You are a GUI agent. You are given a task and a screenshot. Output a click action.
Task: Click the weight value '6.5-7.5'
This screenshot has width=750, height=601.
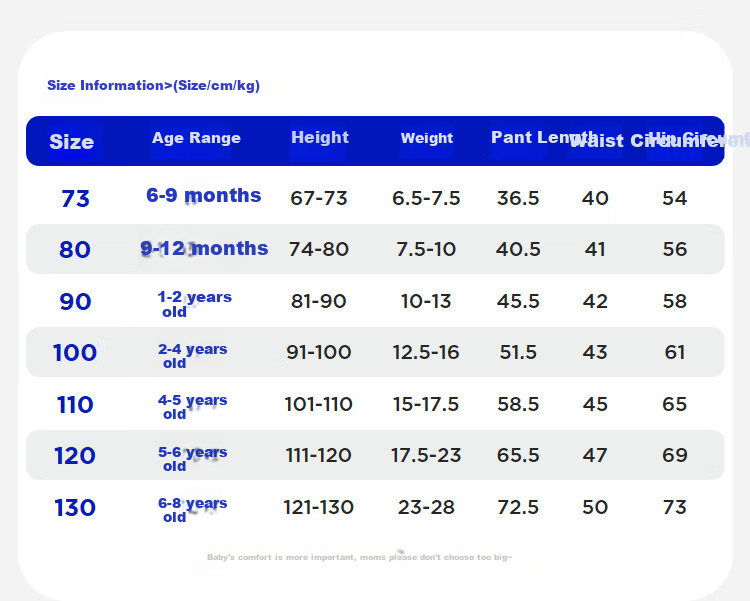pos(426,198)
